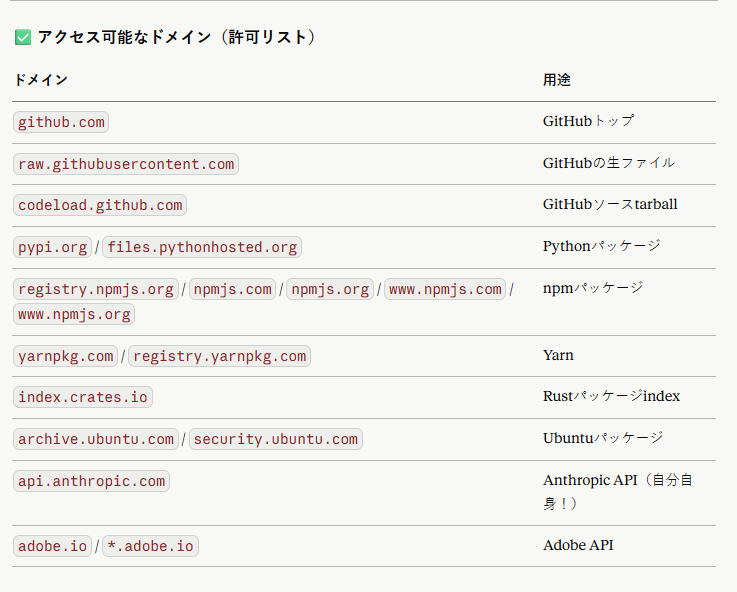Click the Ubuntuパッケージ description cell
The width and height of the screenshot is (737, 592).
(603, 438)
